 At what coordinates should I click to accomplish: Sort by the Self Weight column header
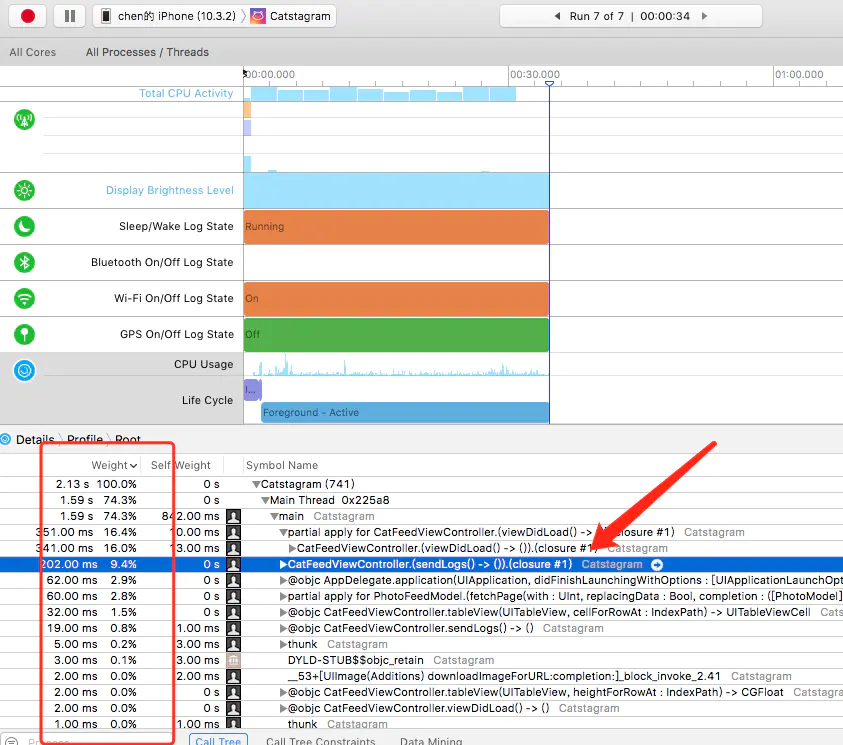(181, 465)
